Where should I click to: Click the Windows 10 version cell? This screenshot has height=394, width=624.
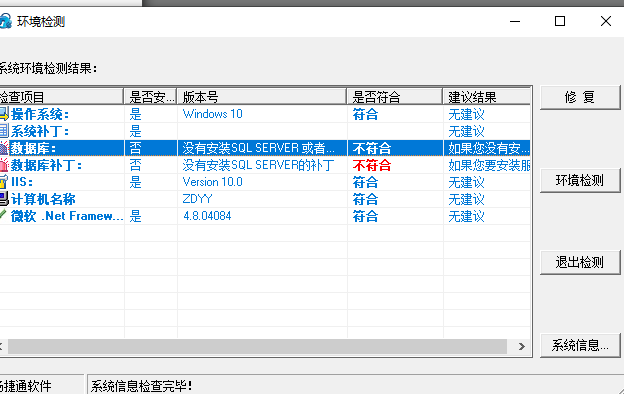pos(213,114)
